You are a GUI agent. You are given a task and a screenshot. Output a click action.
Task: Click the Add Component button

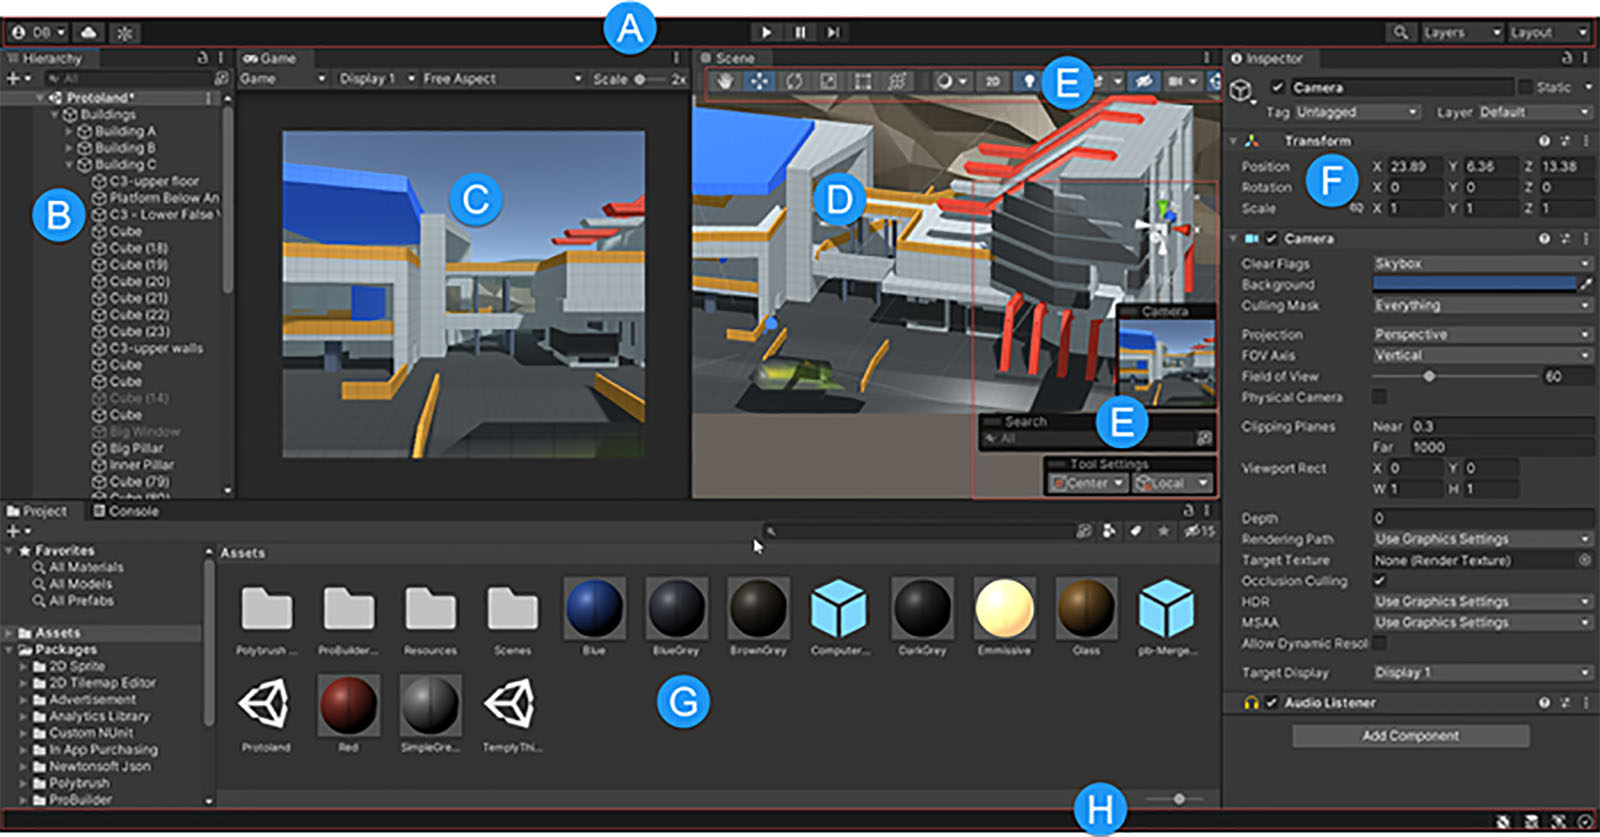pos(1410,736)
